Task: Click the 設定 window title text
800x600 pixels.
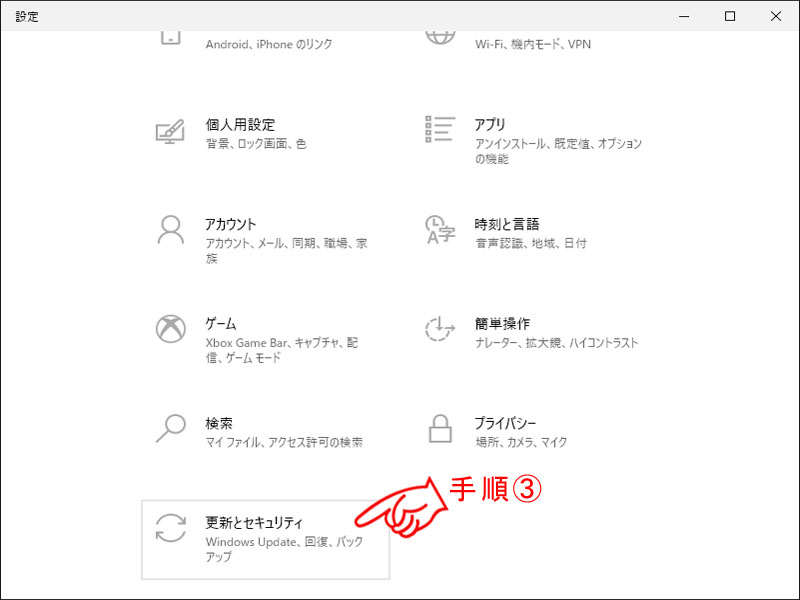Action: click(x=27, y=16)
